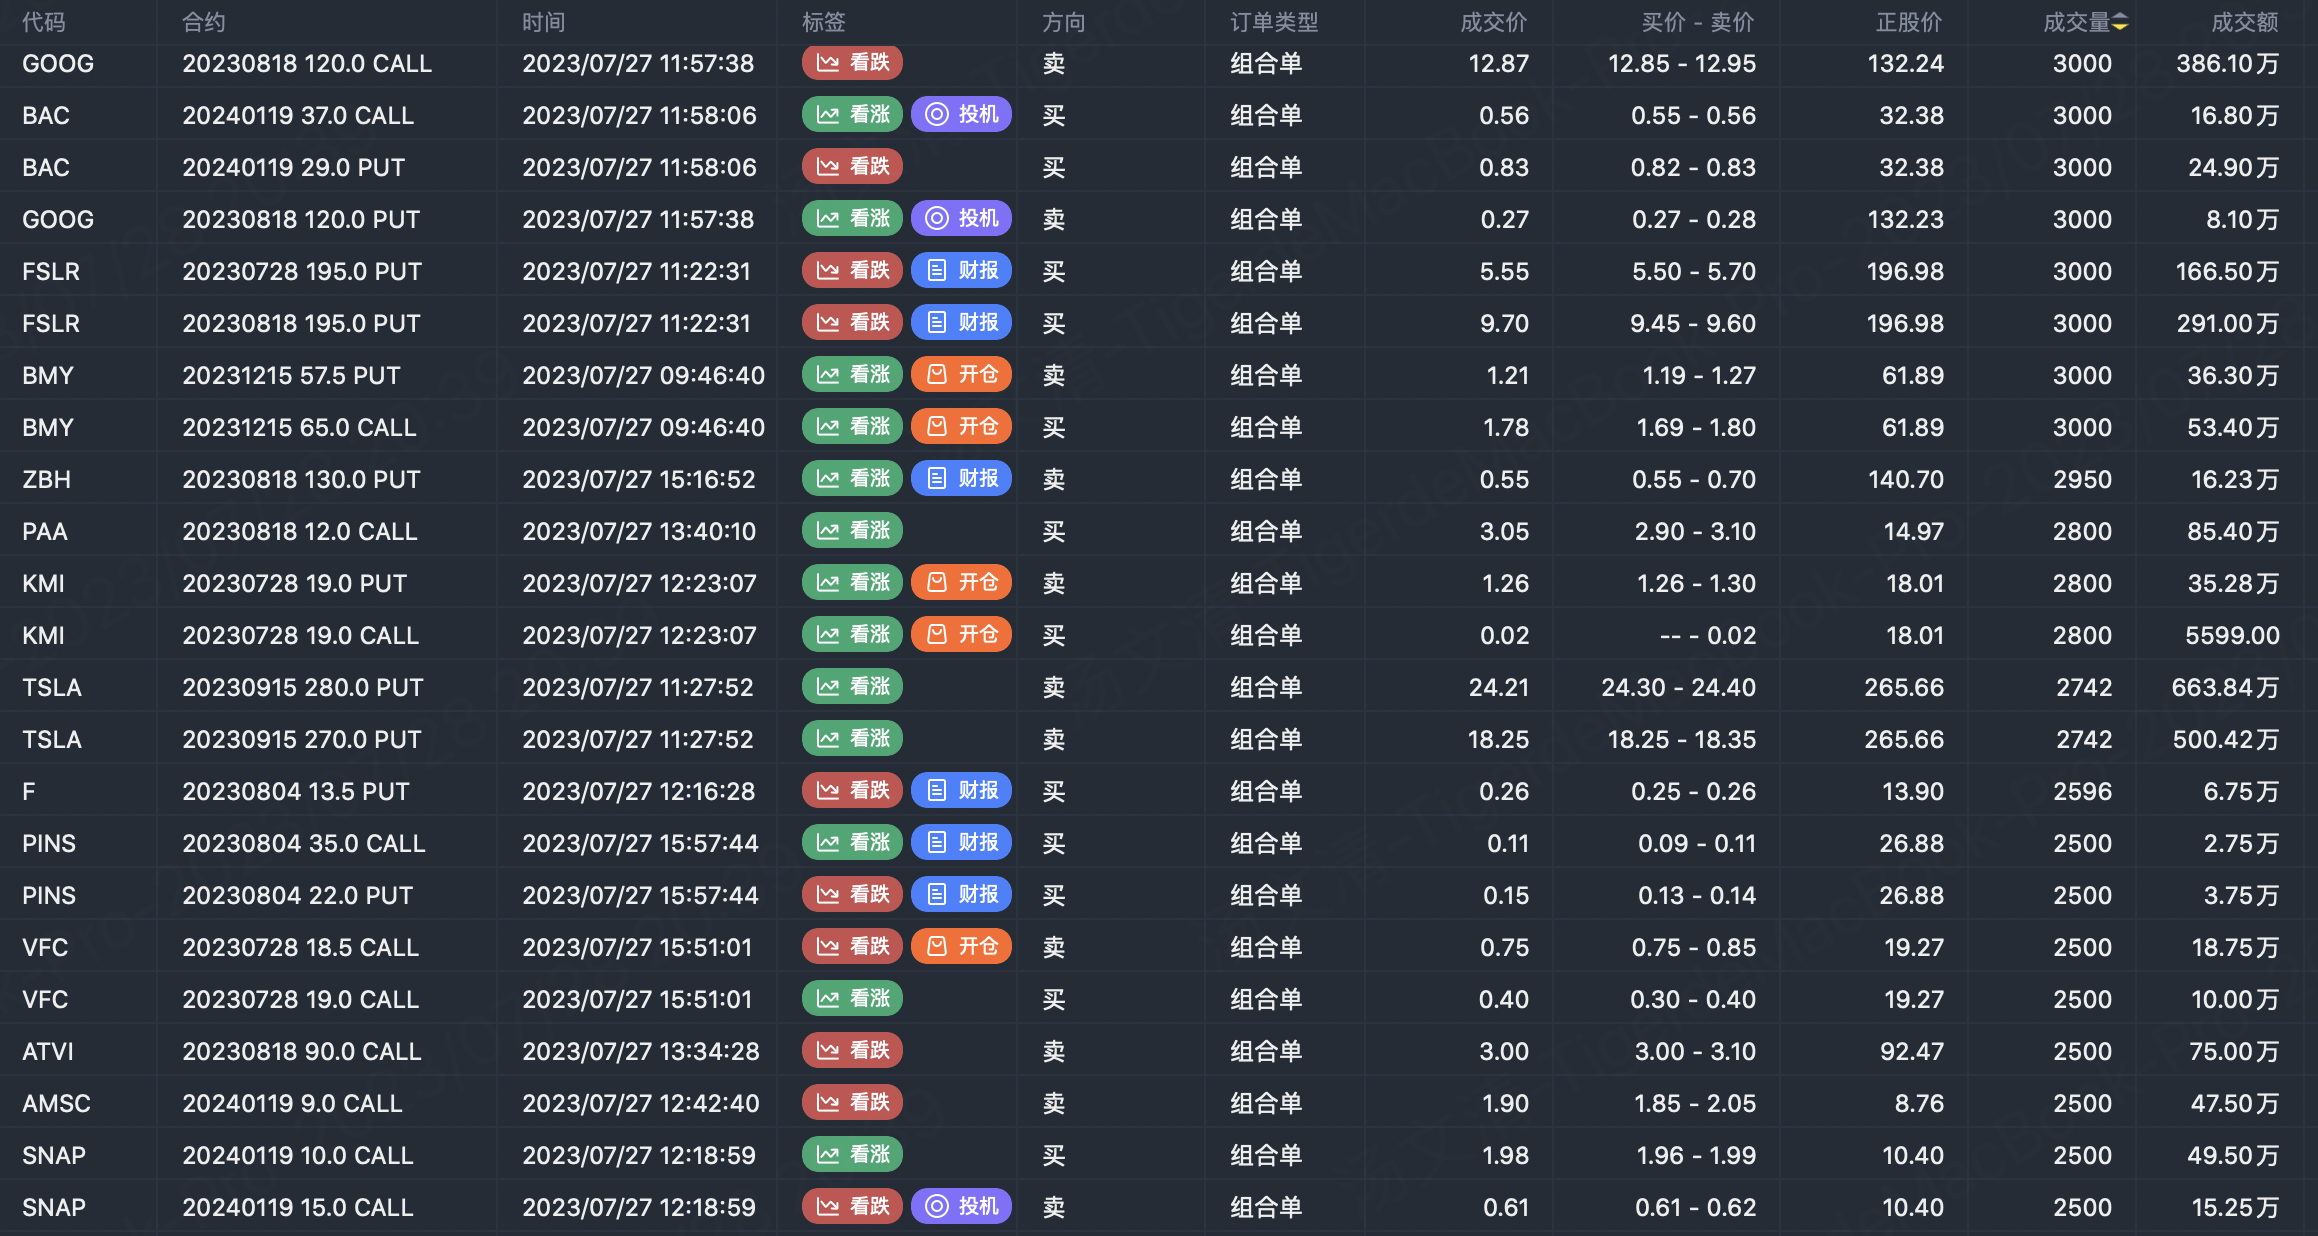Select the 开仓 tag on KMI 19.0 CALL row

961,635
